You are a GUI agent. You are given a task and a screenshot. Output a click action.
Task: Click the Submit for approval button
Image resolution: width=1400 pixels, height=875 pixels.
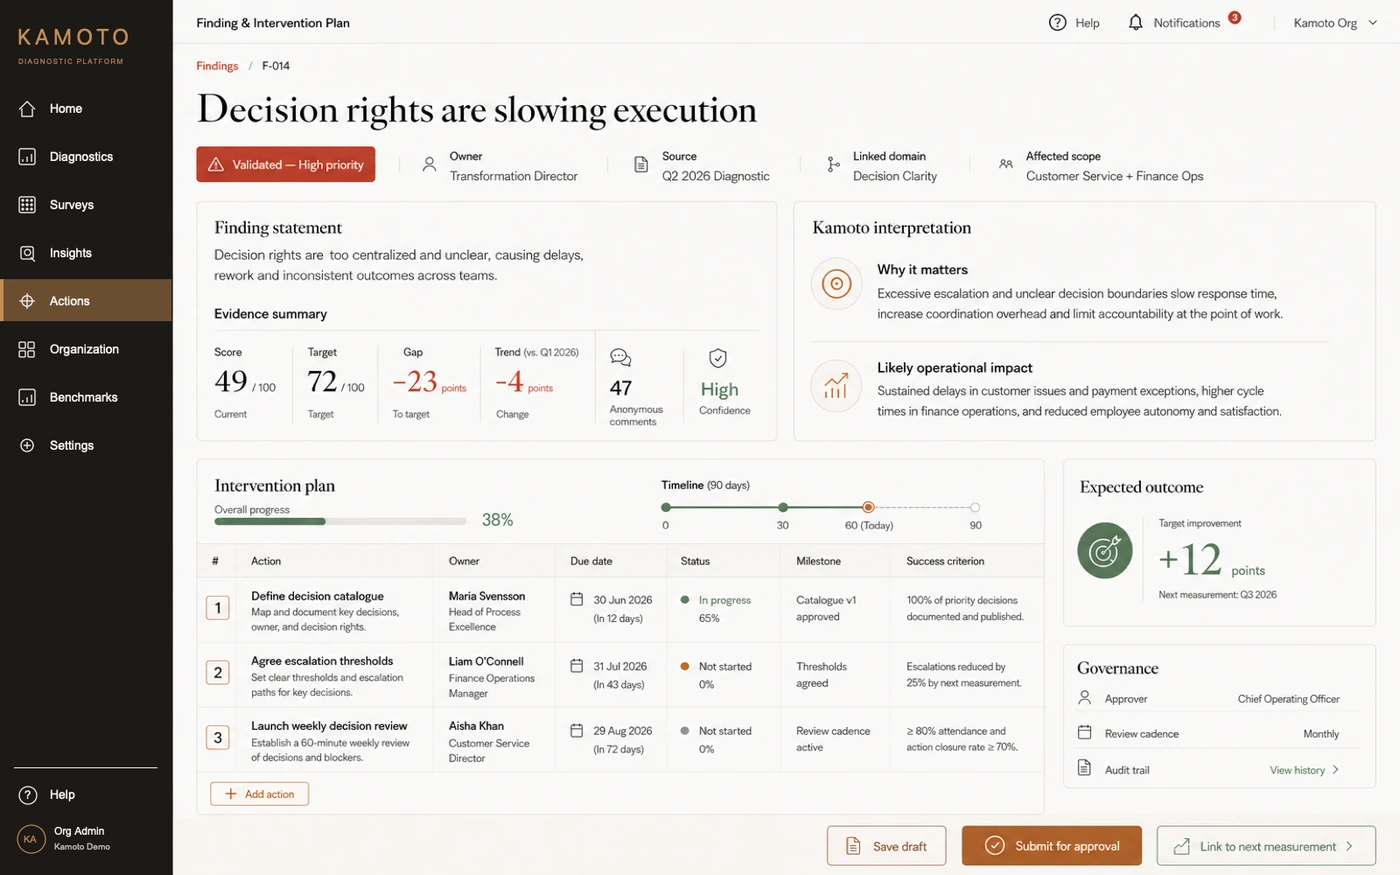(1052, 846)
